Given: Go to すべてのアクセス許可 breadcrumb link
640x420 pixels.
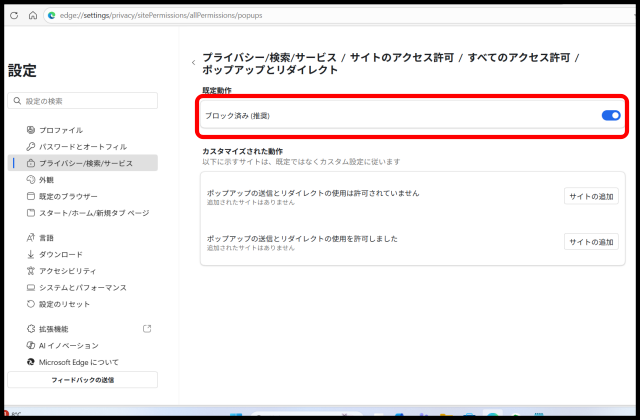Looking at the screenshot, I should click(x=519, y=58).
